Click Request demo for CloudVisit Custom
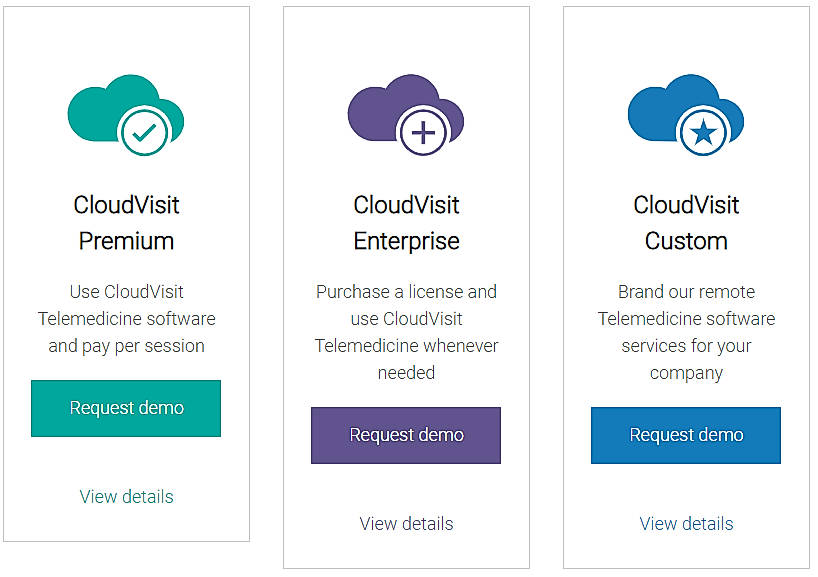Screen dimensions: 818x577 686,435
